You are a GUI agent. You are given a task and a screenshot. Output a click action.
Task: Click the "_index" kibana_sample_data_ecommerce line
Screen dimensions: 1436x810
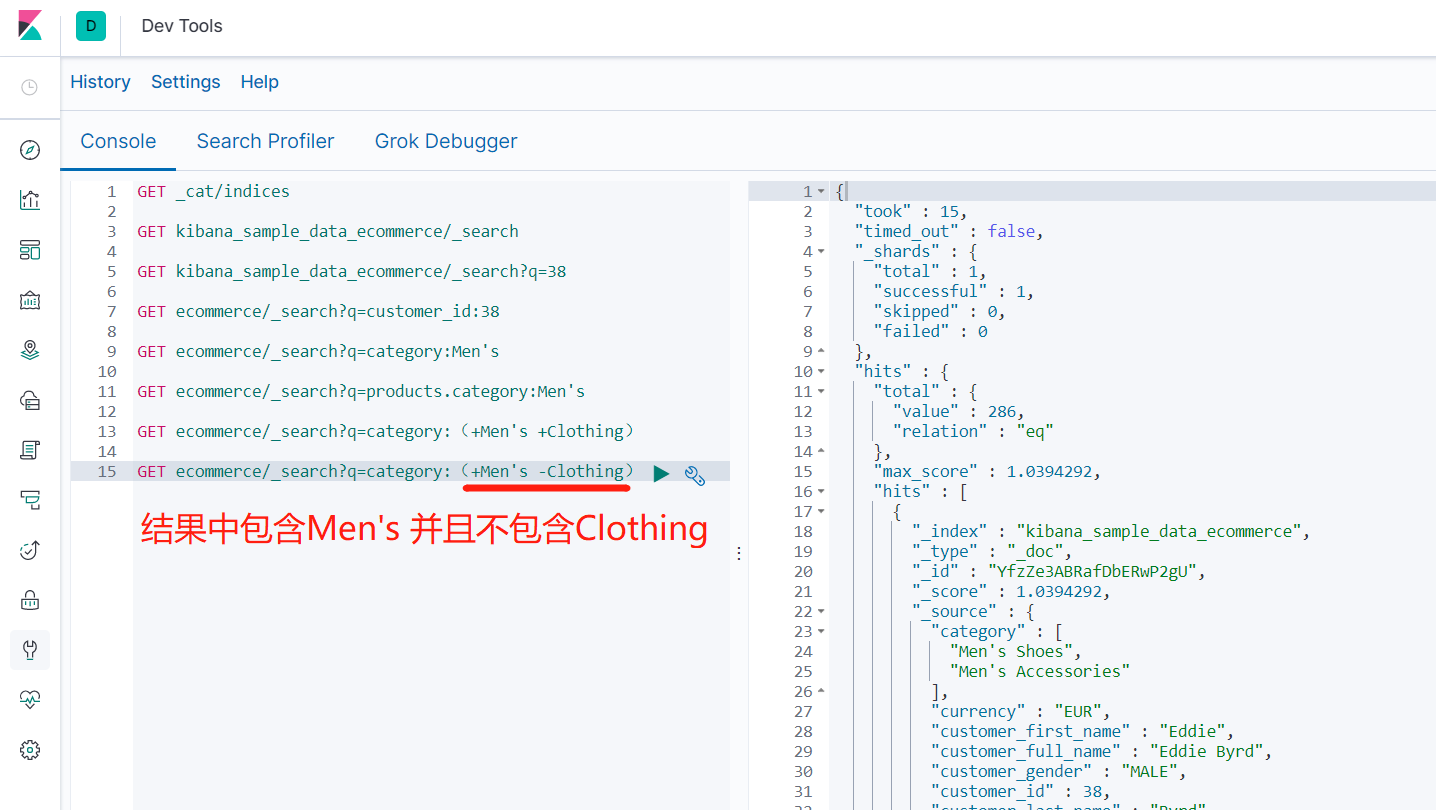(1110, 531)
